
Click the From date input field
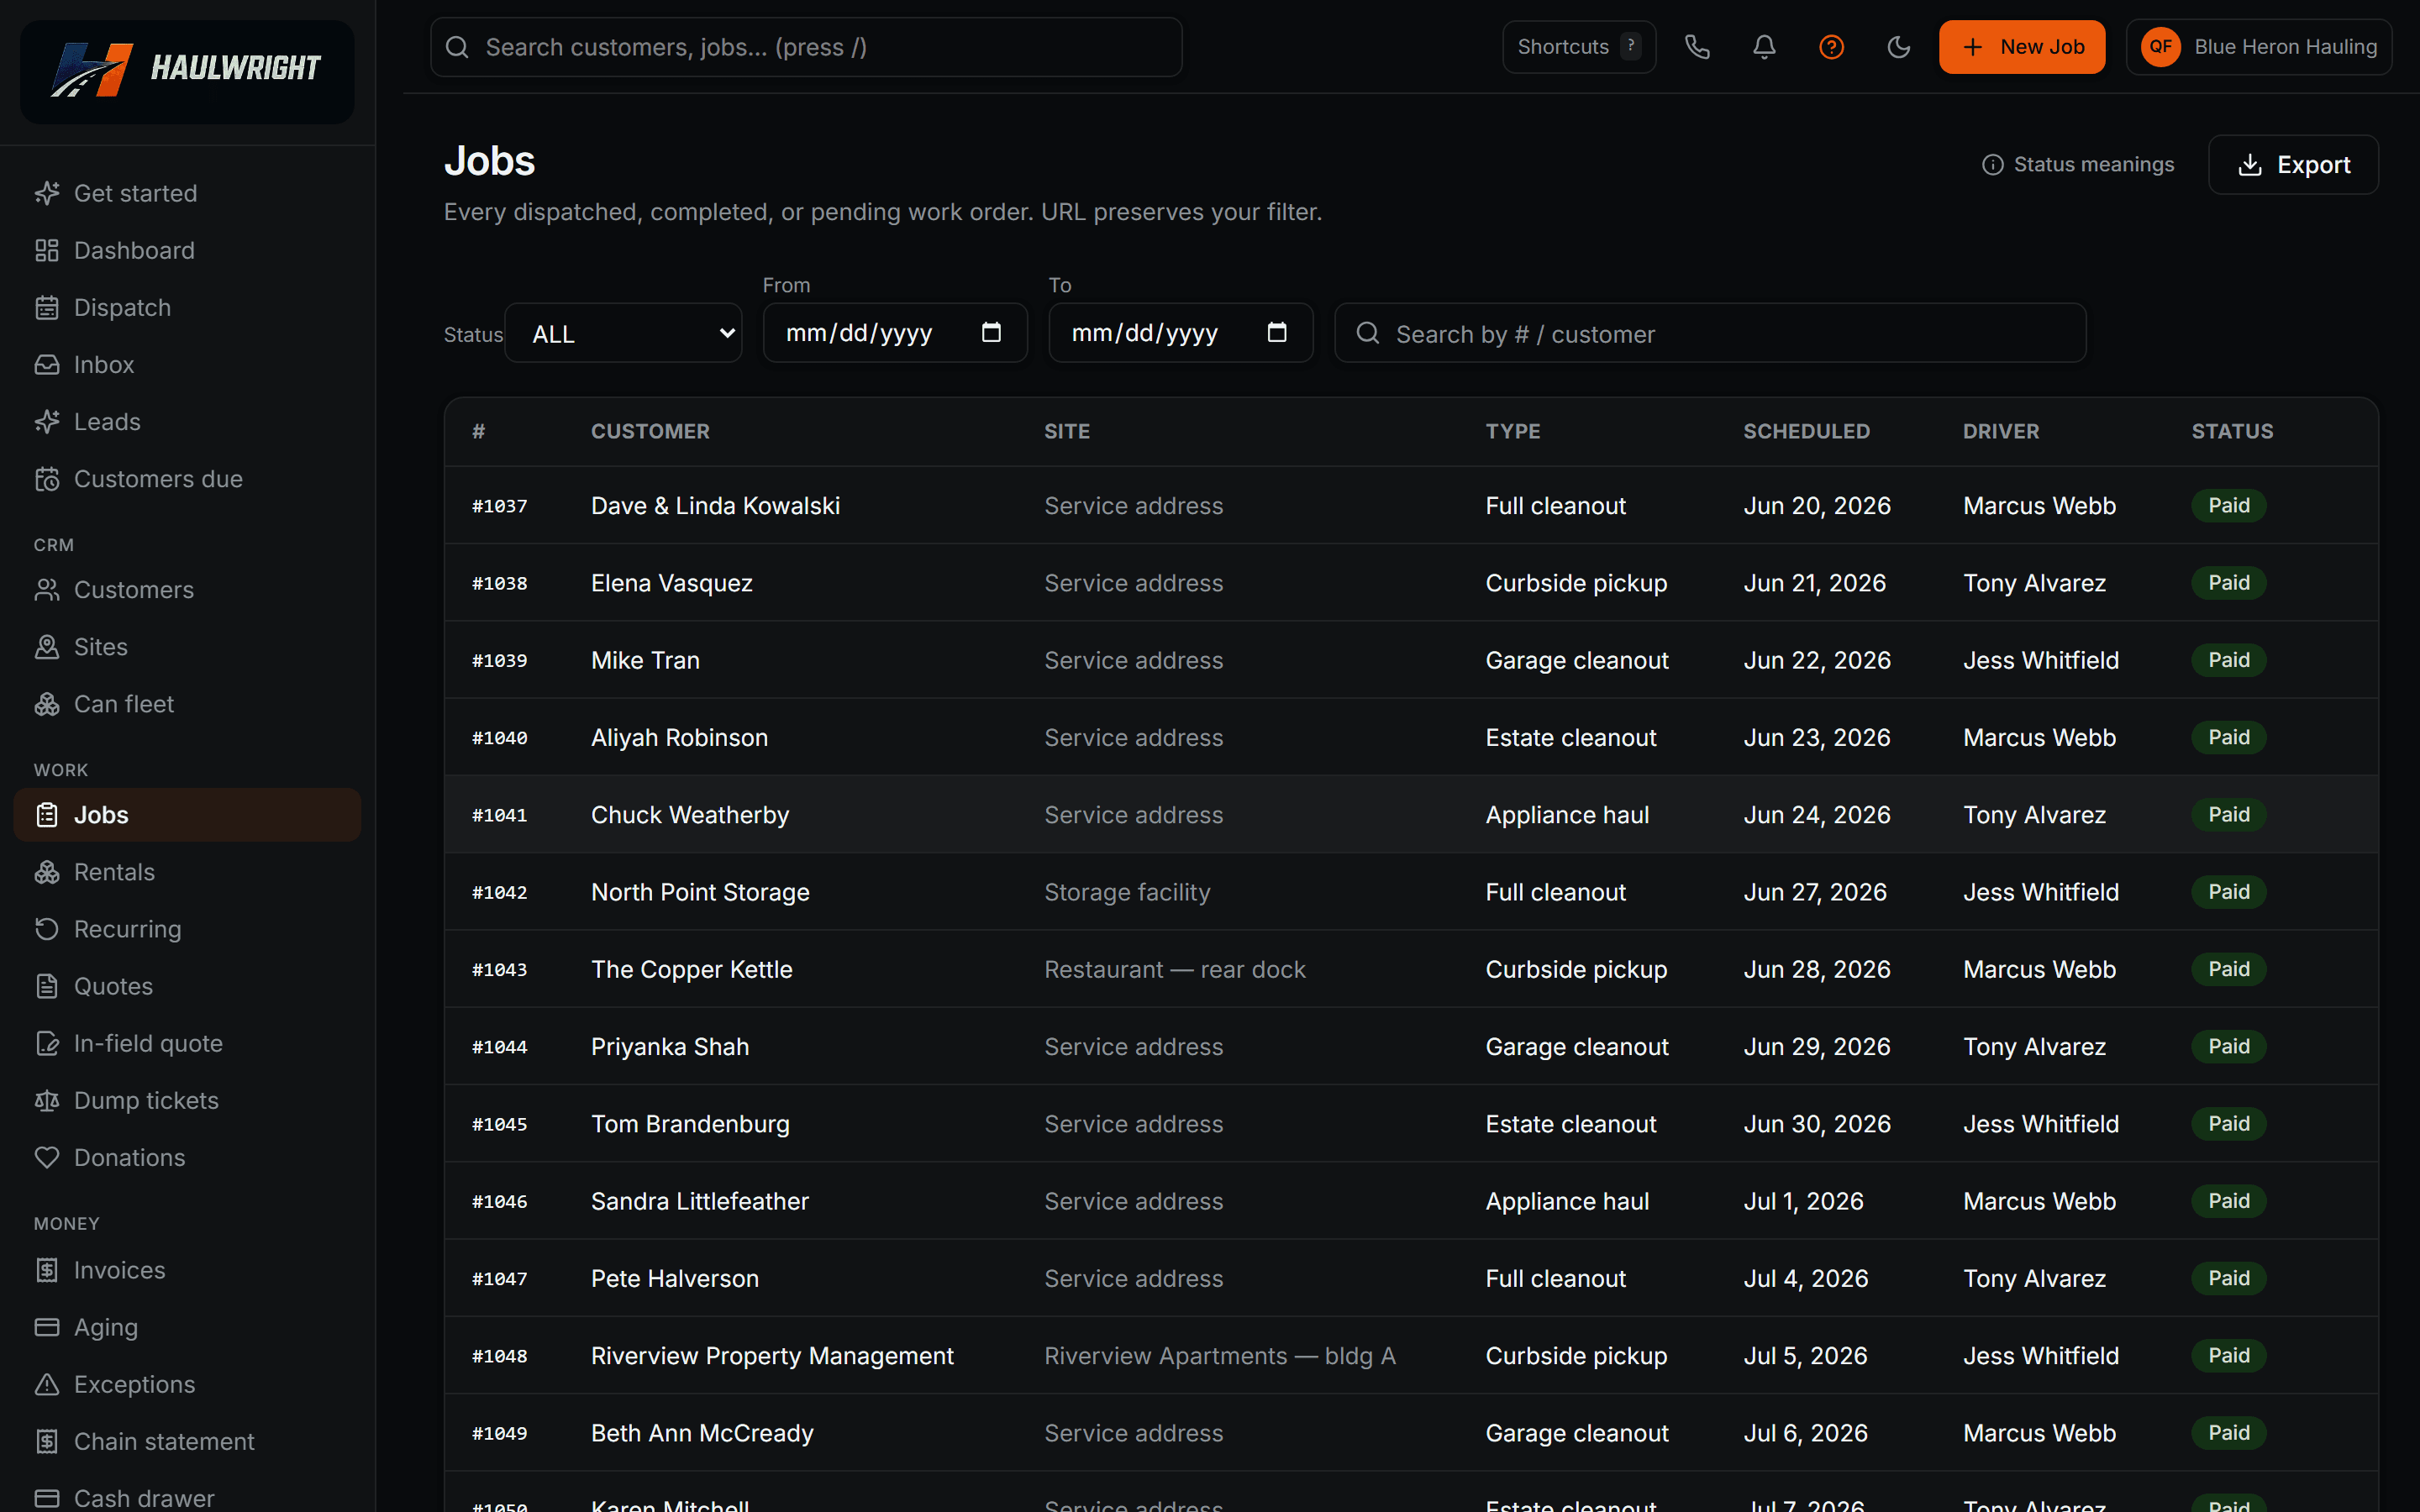(895, 333)
